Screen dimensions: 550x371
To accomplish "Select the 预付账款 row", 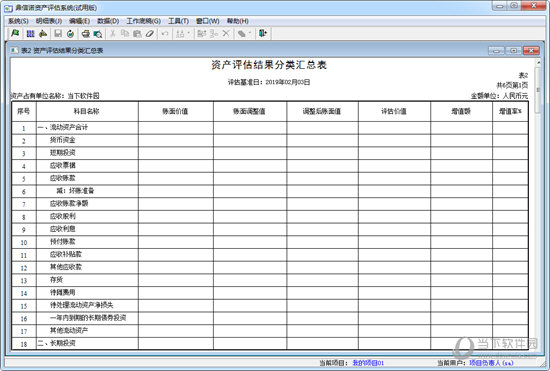I will 270,242.
